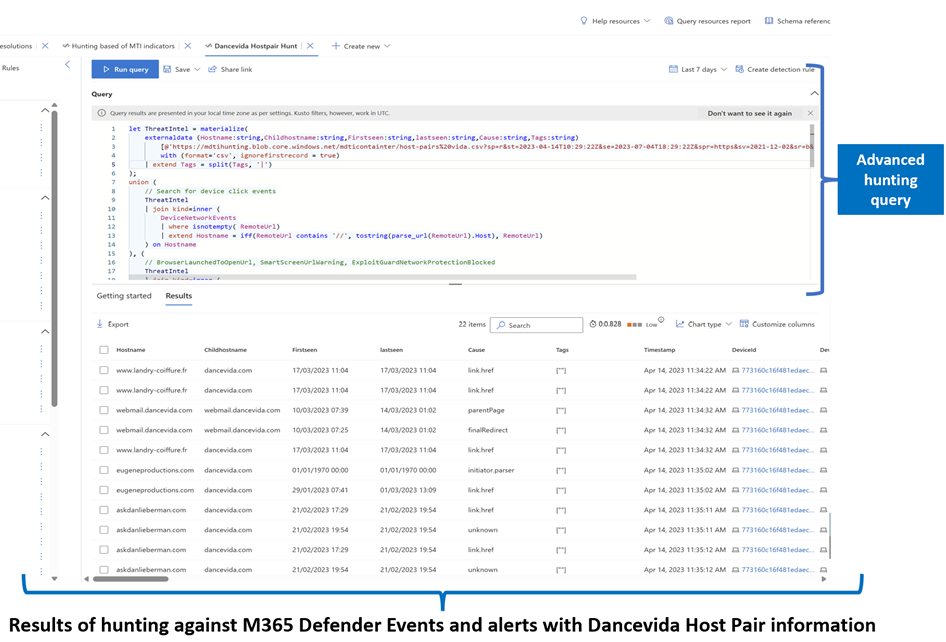Sort by the Hostname column header
Viewport: 946px width, 642px height.
(130, 350)
